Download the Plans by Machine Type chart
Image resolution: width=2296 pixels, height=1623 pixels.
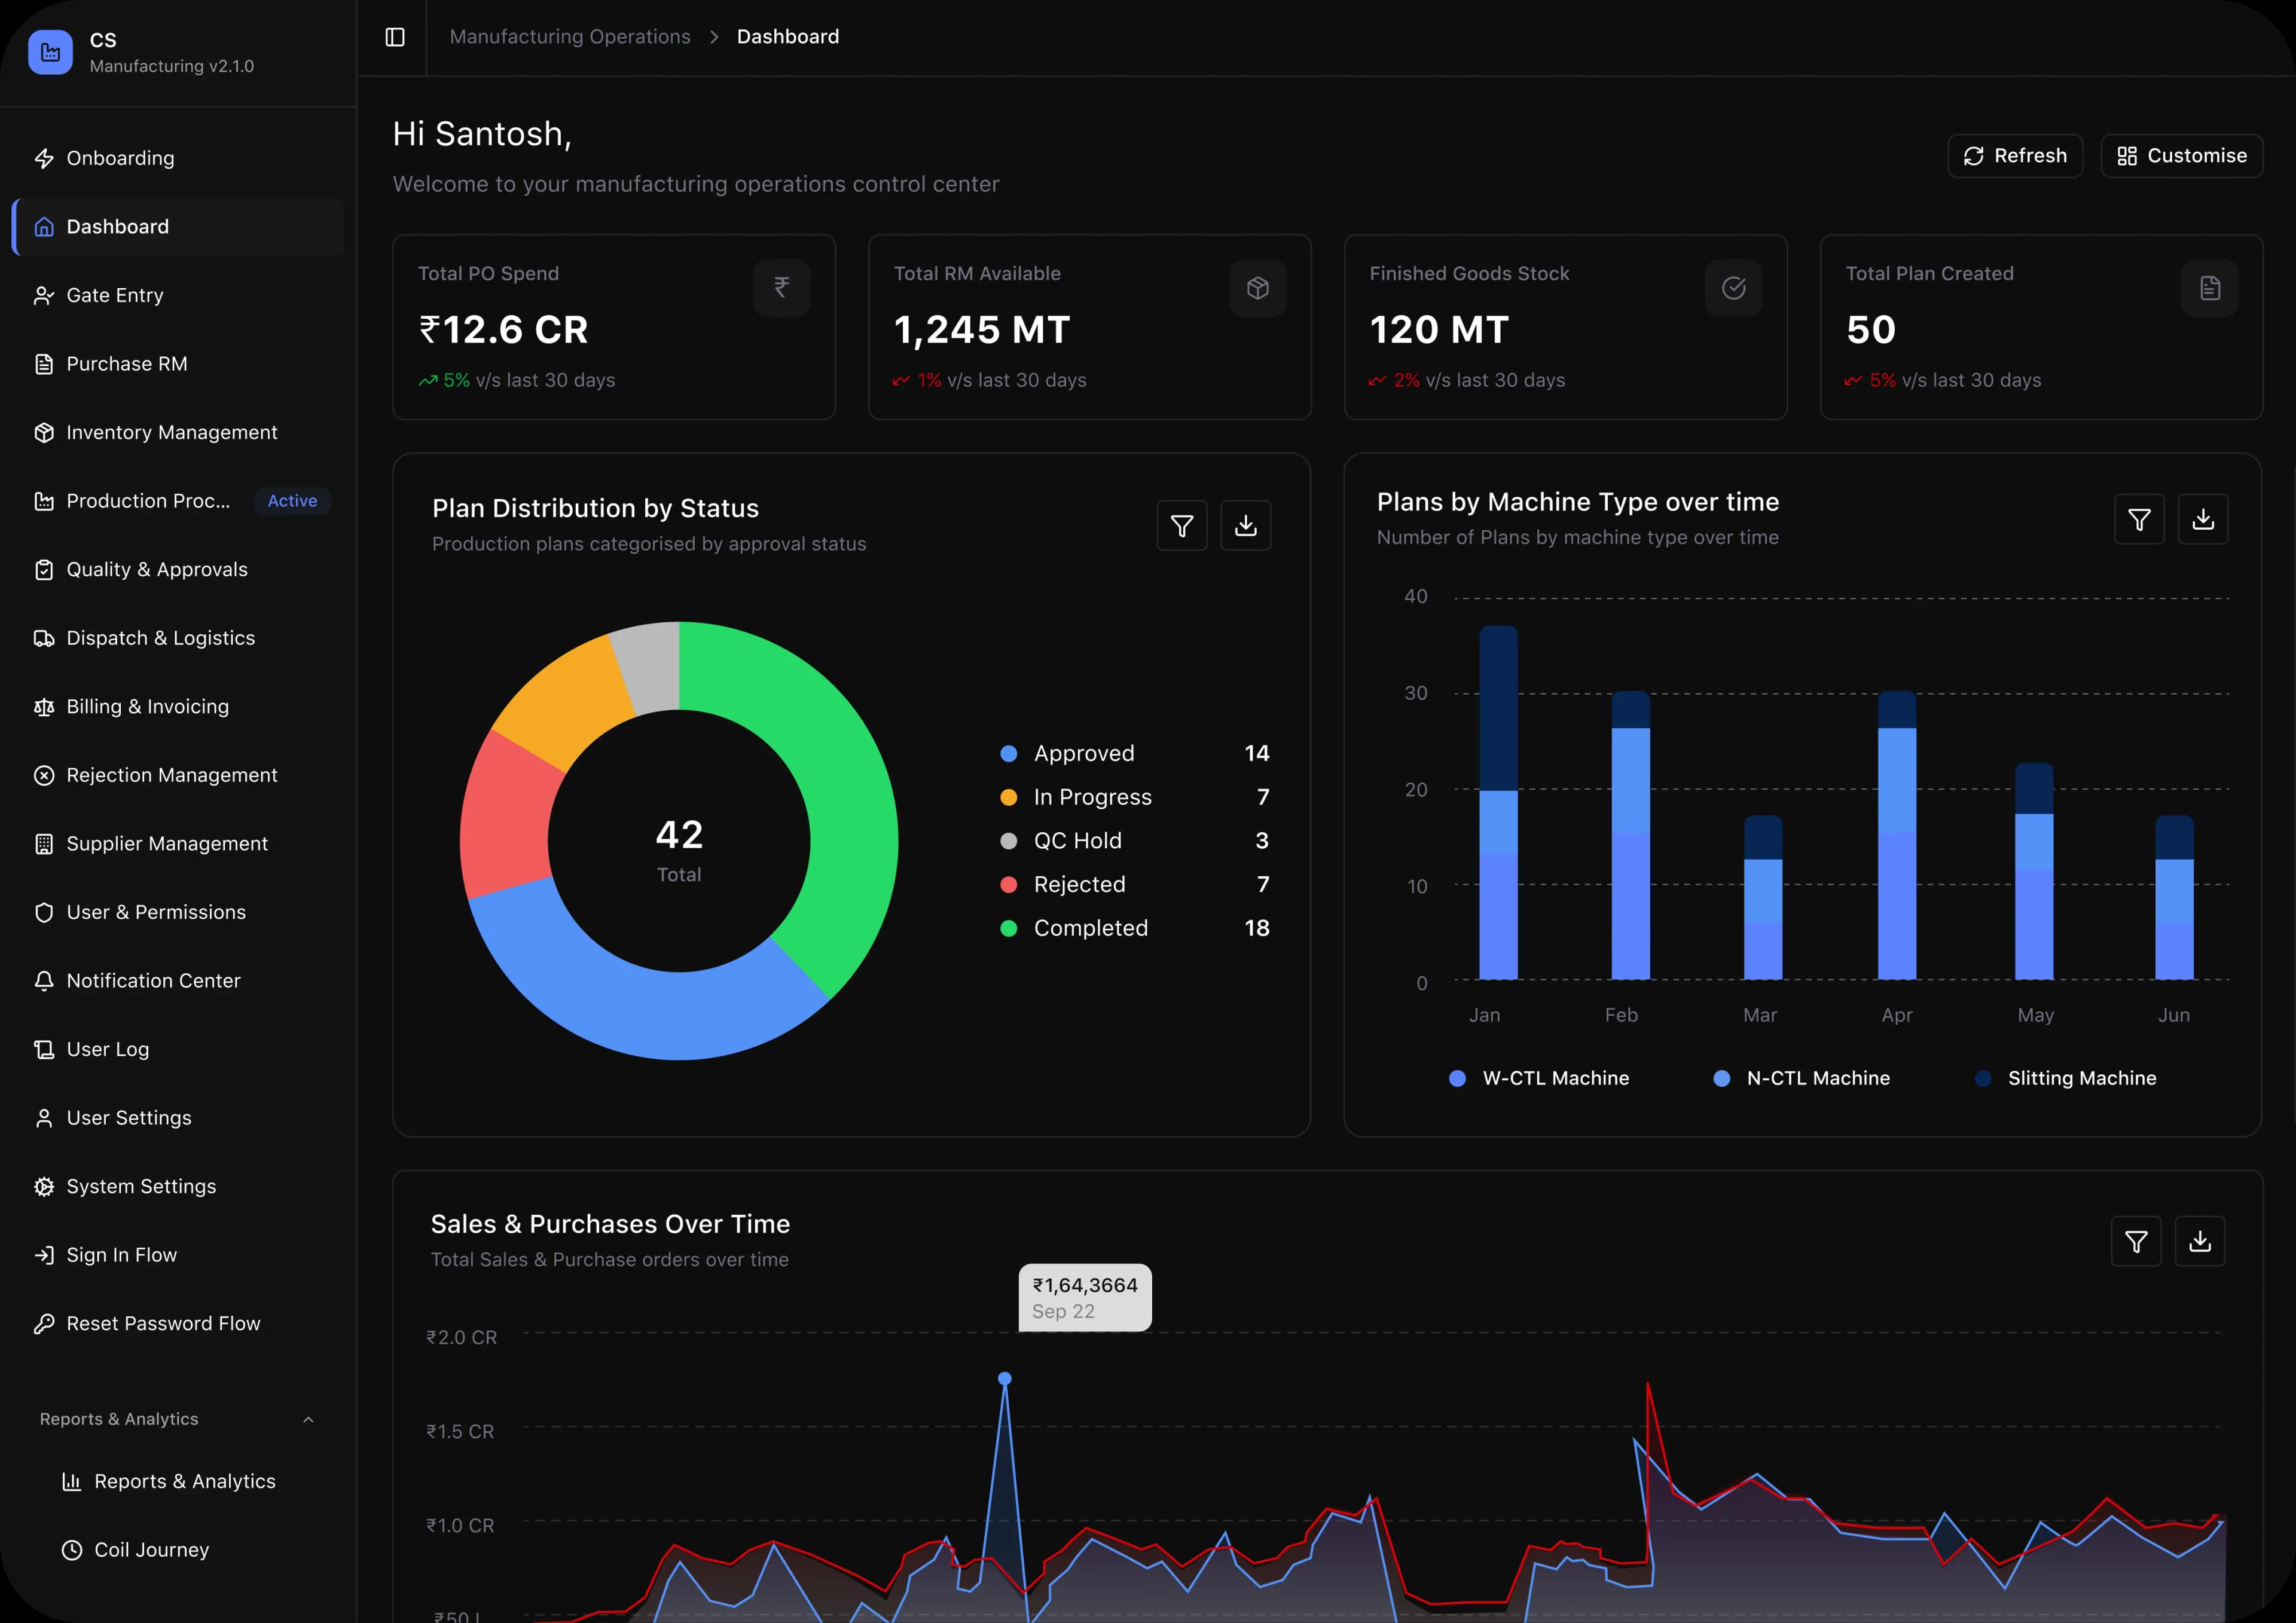2203,519
